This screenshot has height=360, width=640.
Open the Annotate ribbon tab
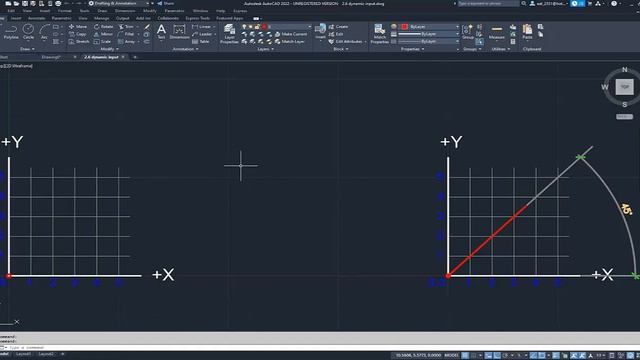(x=36, y=18)
